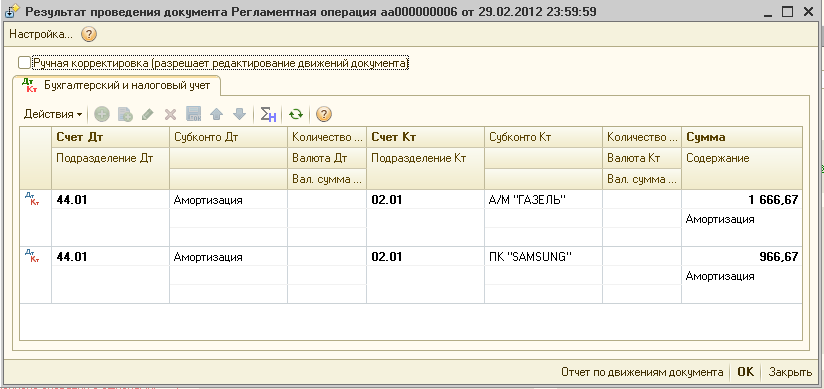
Task: Maximize the window
Action: 787,12
